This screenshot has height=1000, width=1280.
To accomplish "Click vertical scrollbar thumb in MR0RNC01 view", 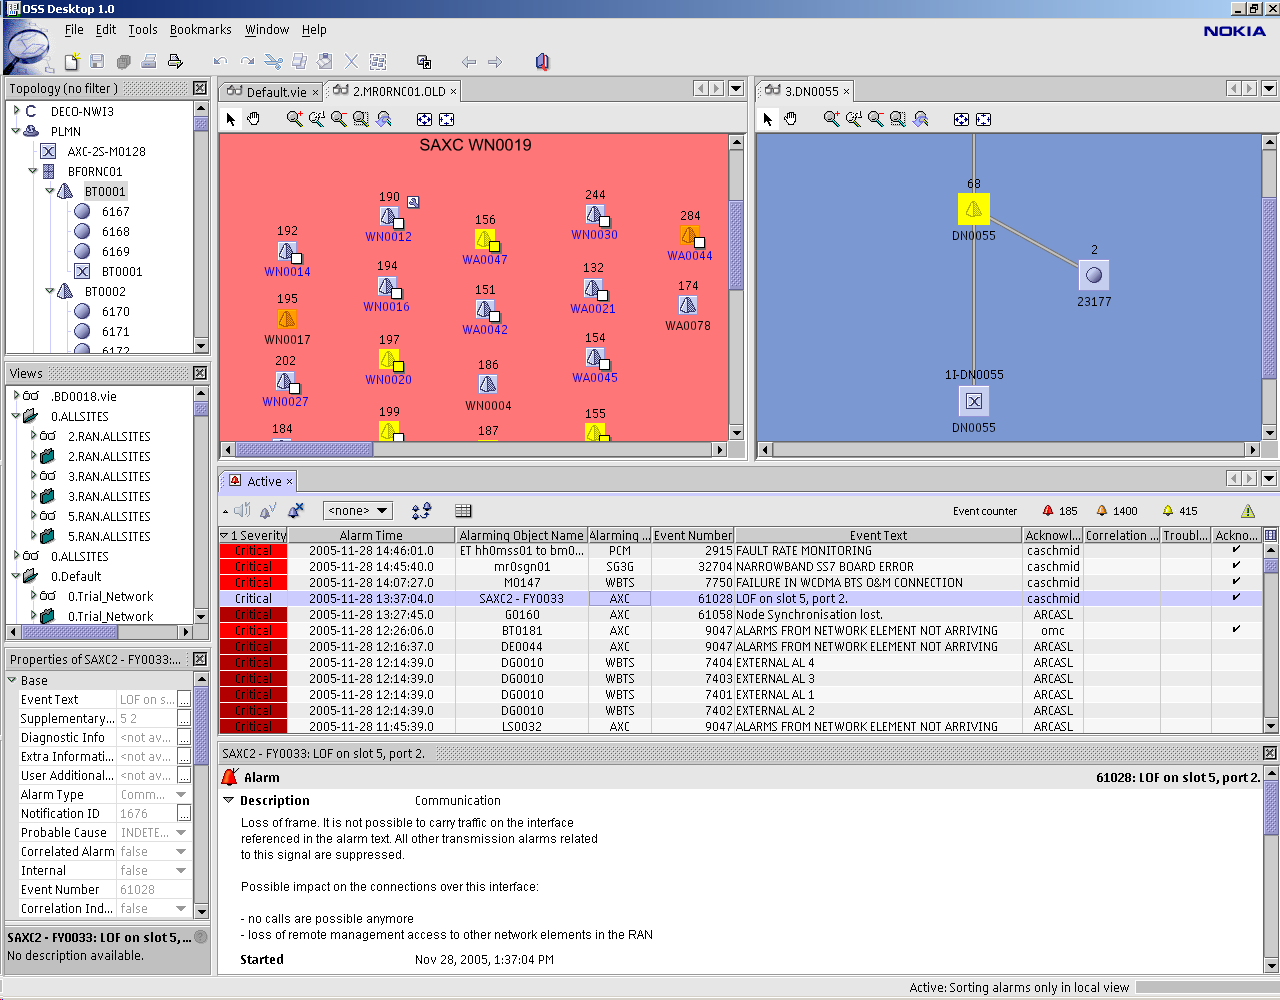I will (736, 245).
